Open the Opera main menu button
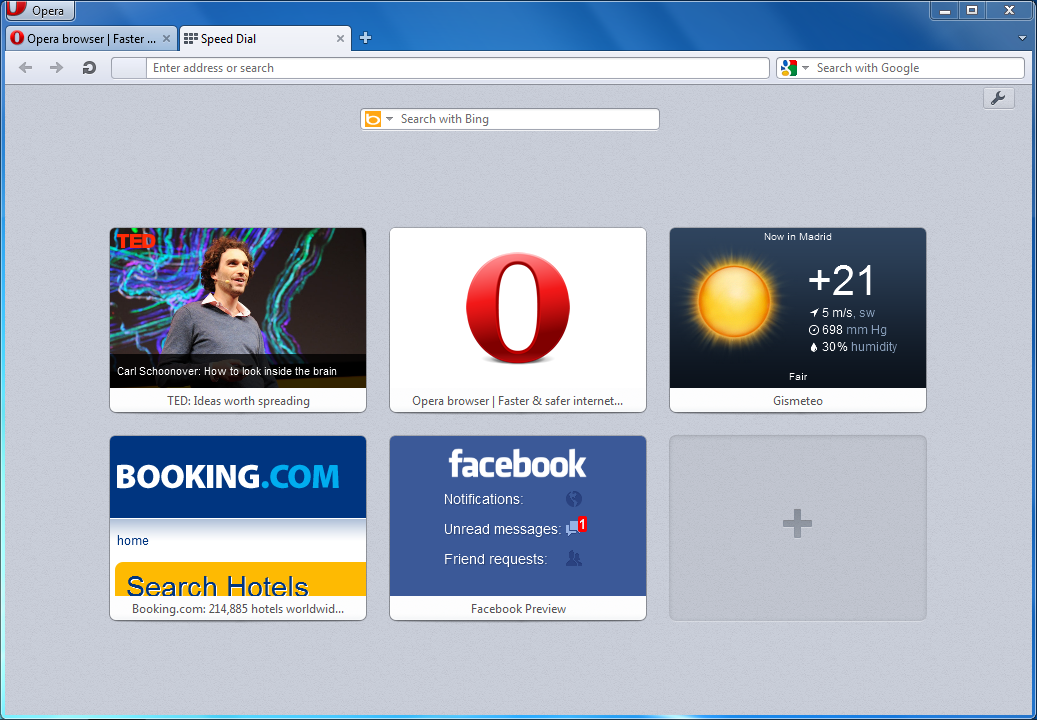The width and height of the screenshot is (1037, 720). (x=40, y=11)
